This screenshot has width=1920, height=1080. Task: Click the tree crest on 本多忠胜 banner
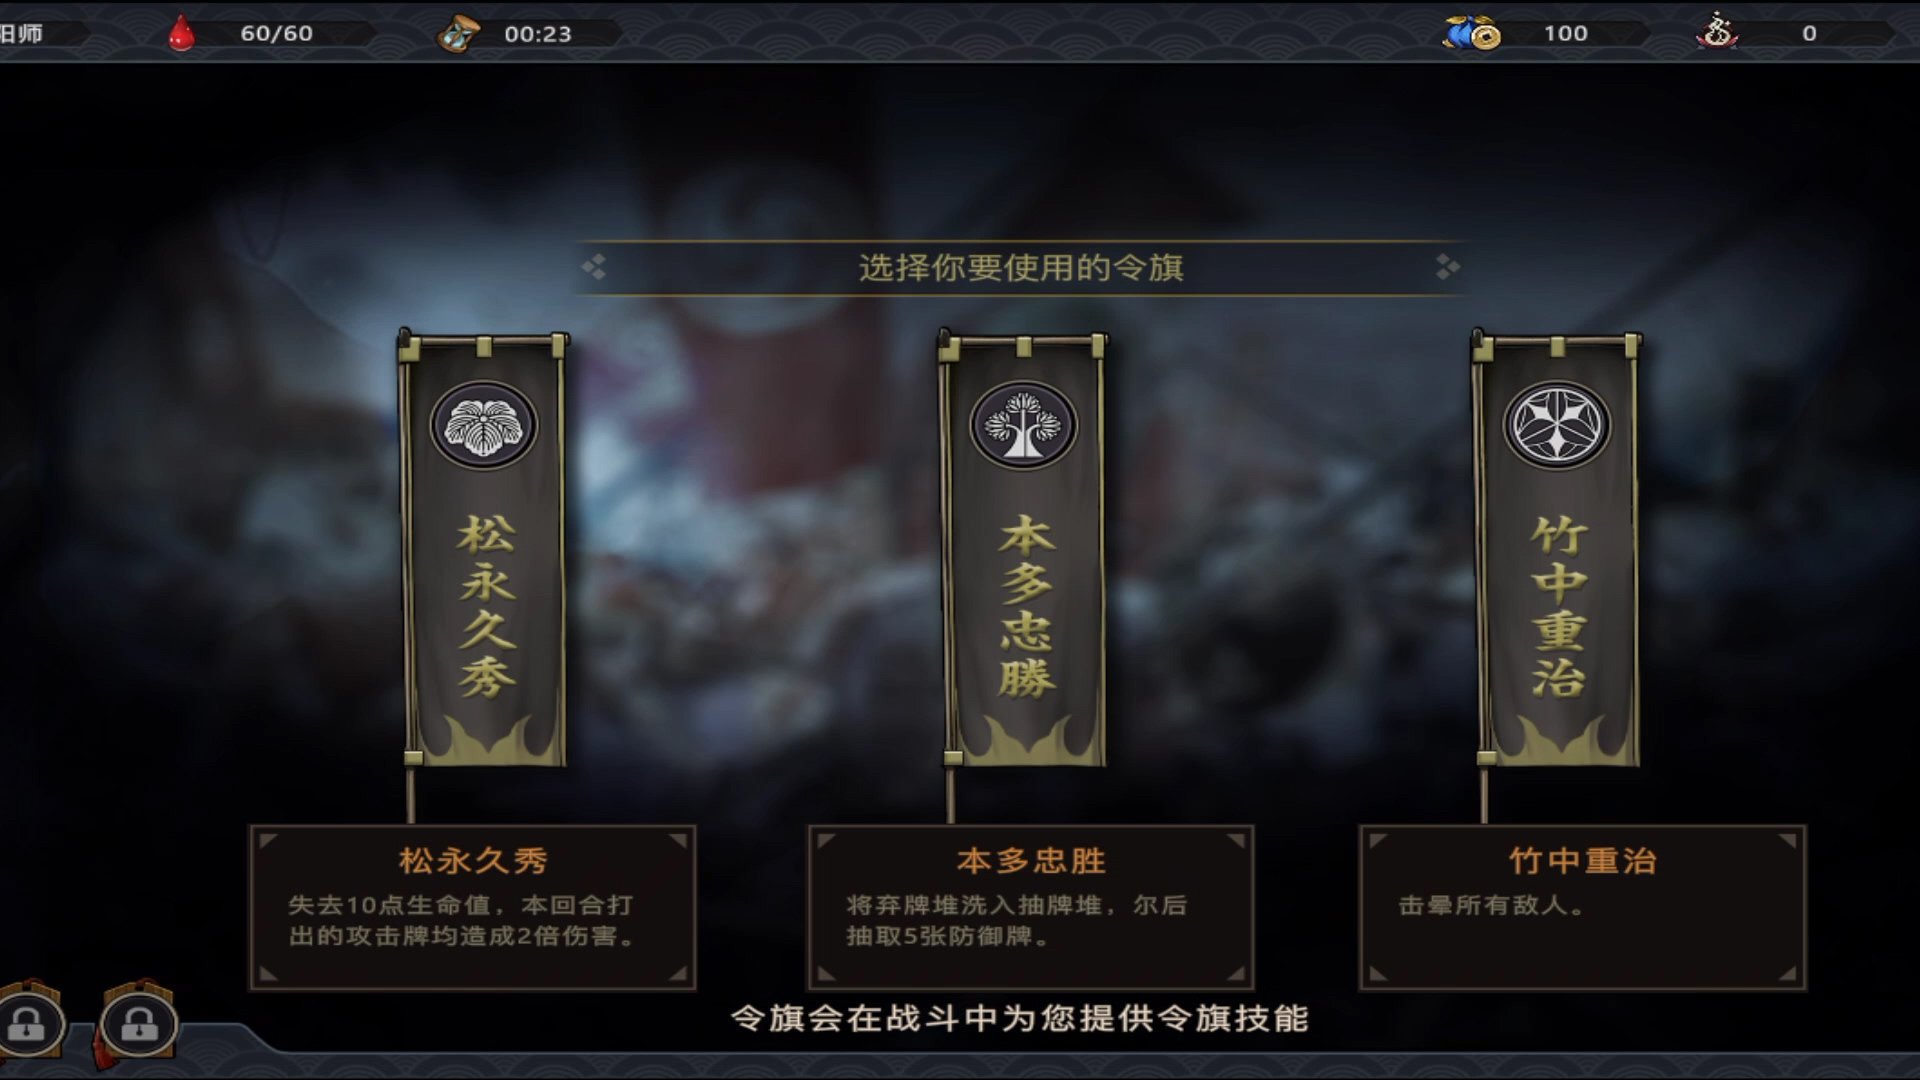(1023, 425)
